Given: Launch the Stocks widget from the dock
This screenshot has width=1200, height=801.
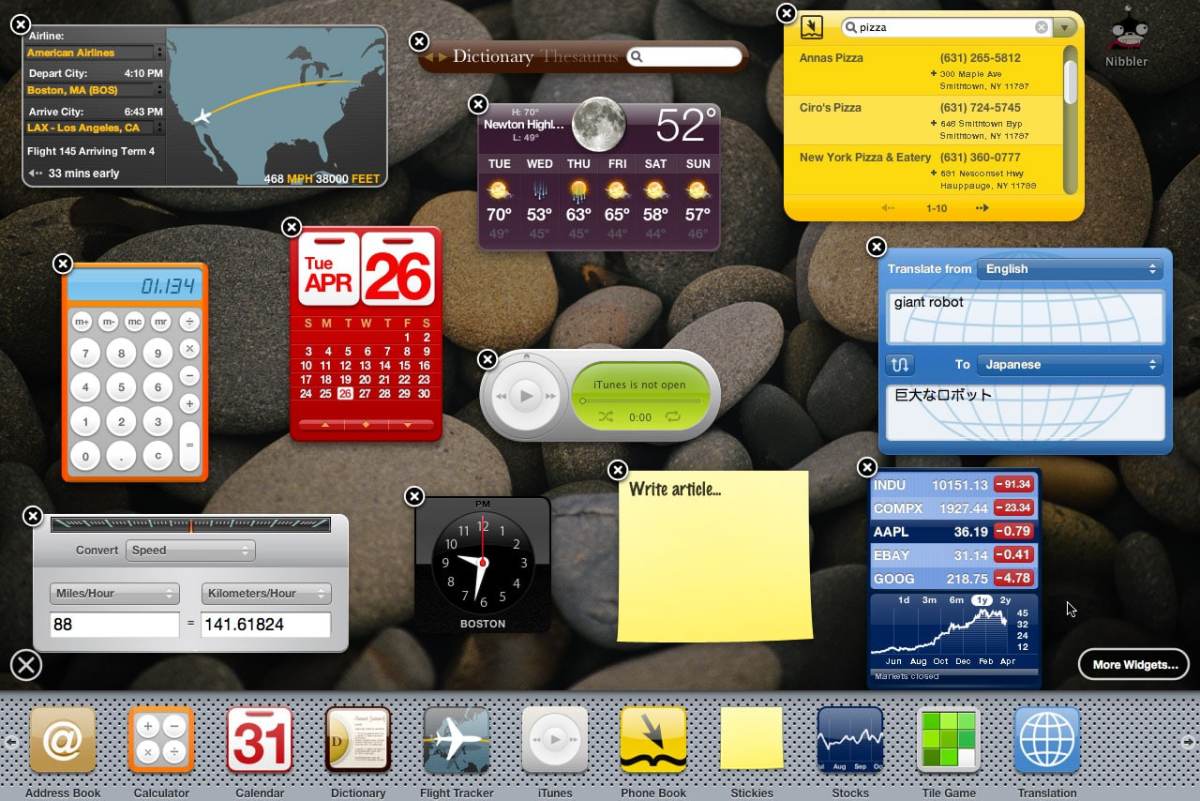Looking at the screenshot, I should (850, 740).
